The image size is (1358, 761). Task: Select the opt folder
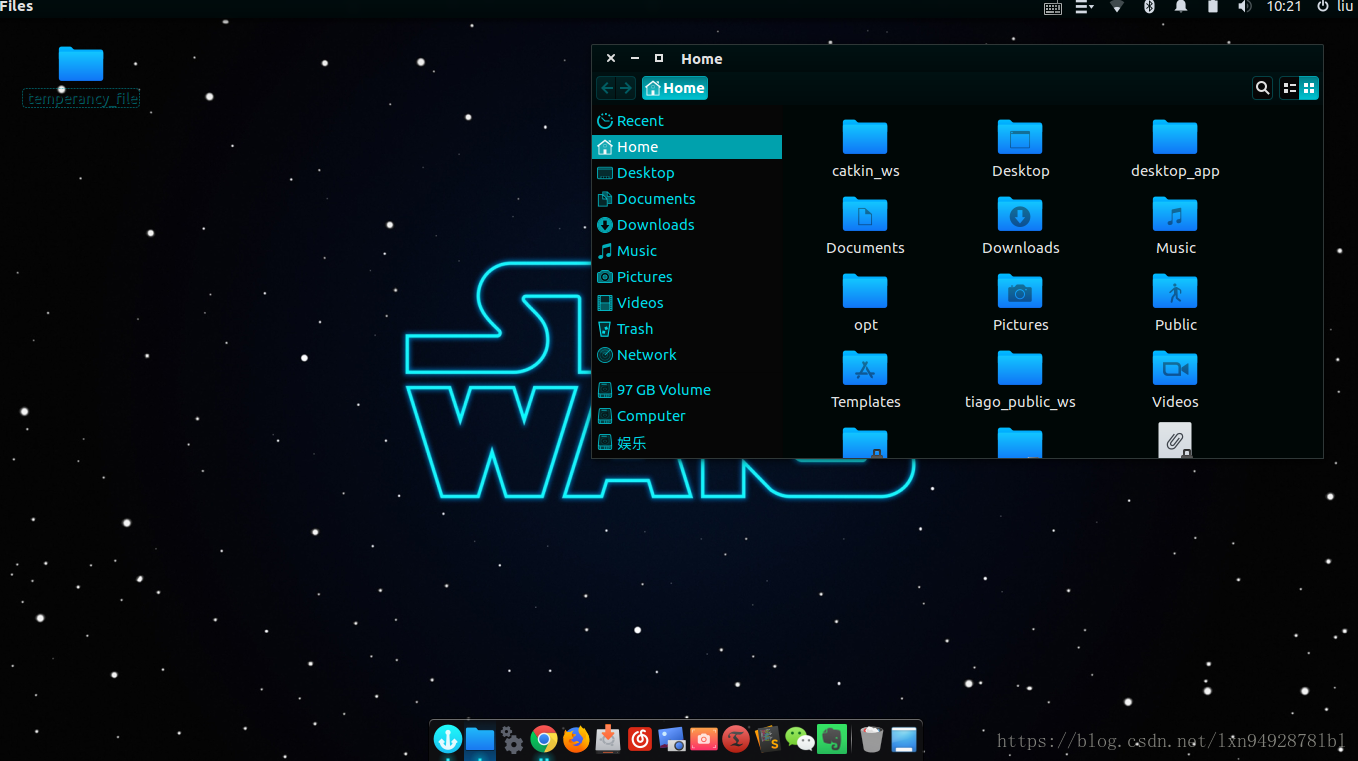click(865, 303)
